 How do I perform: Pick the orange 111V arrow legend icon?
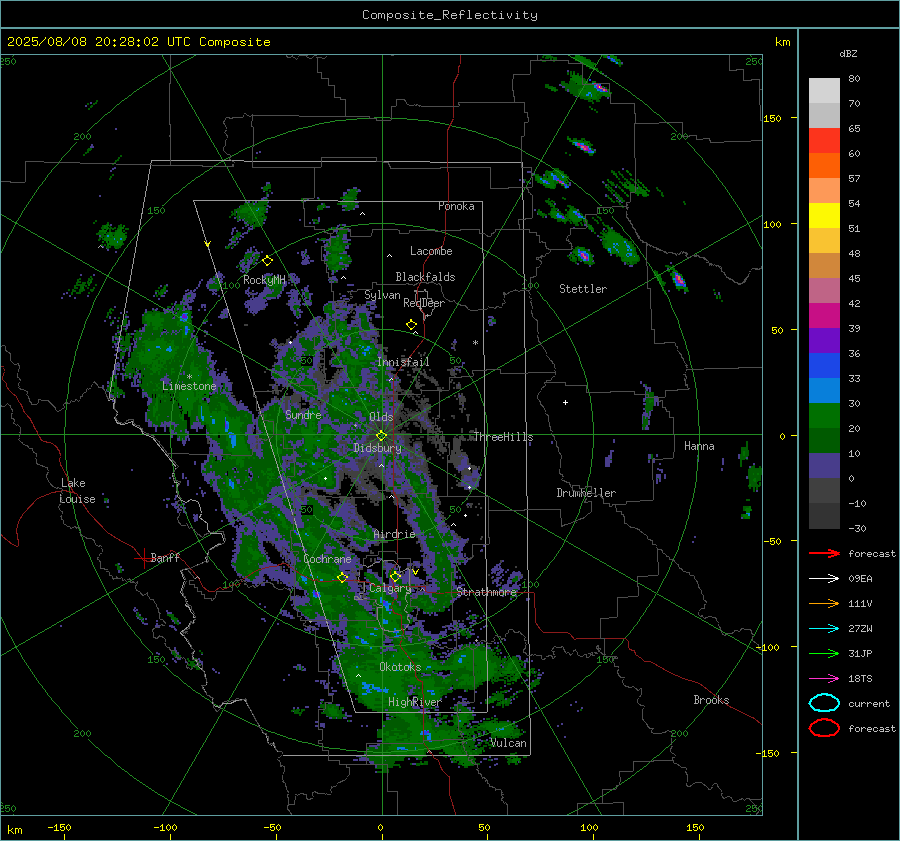(x=824, y=603)
